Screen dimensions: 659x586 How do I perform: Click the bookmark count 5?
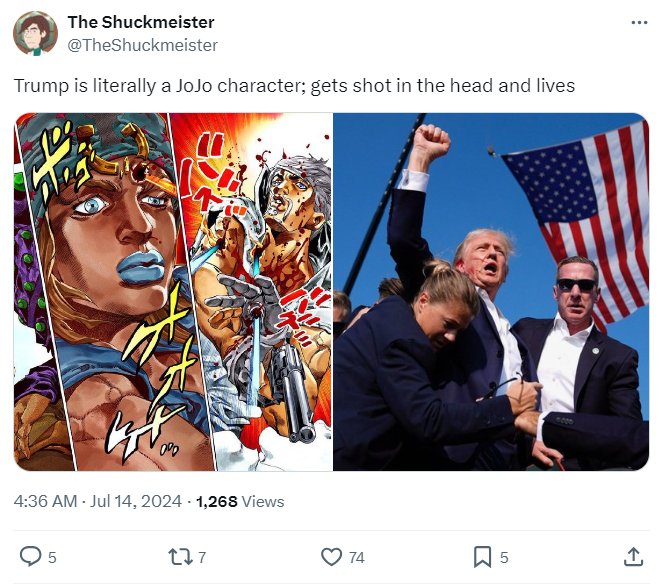pos(504,557)
